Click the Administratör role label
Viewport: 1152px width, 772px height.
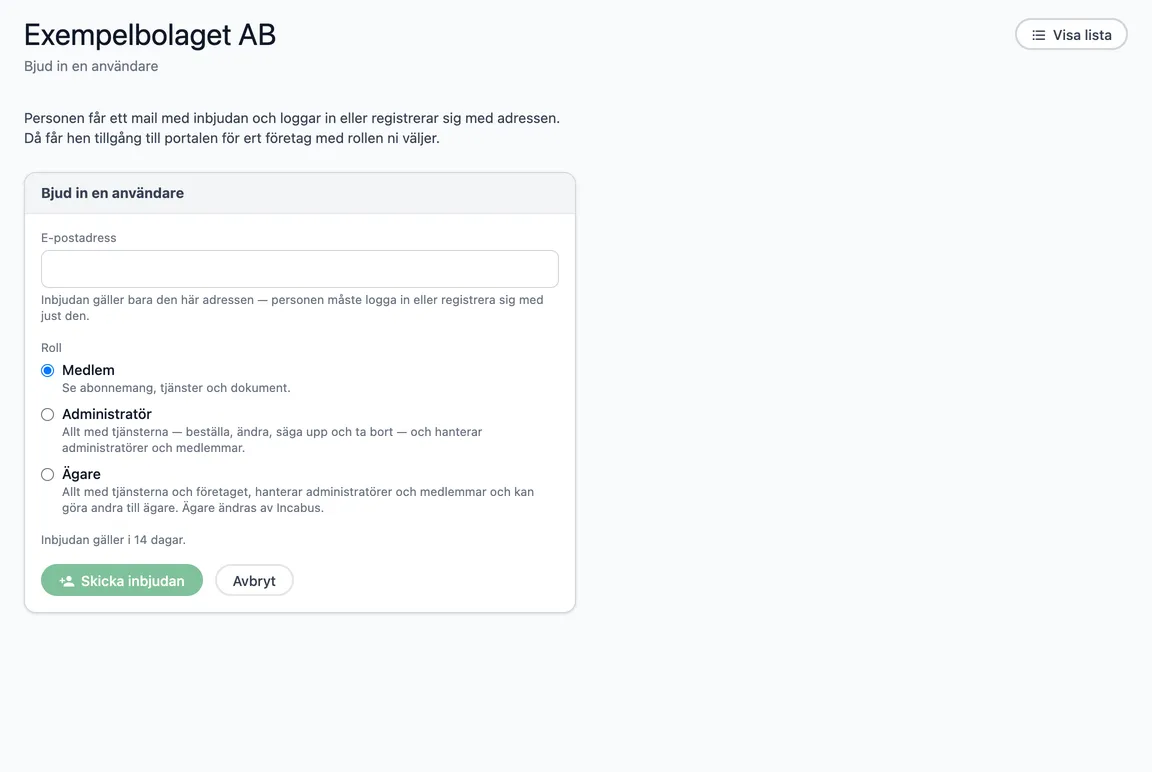tap(107, 414)
